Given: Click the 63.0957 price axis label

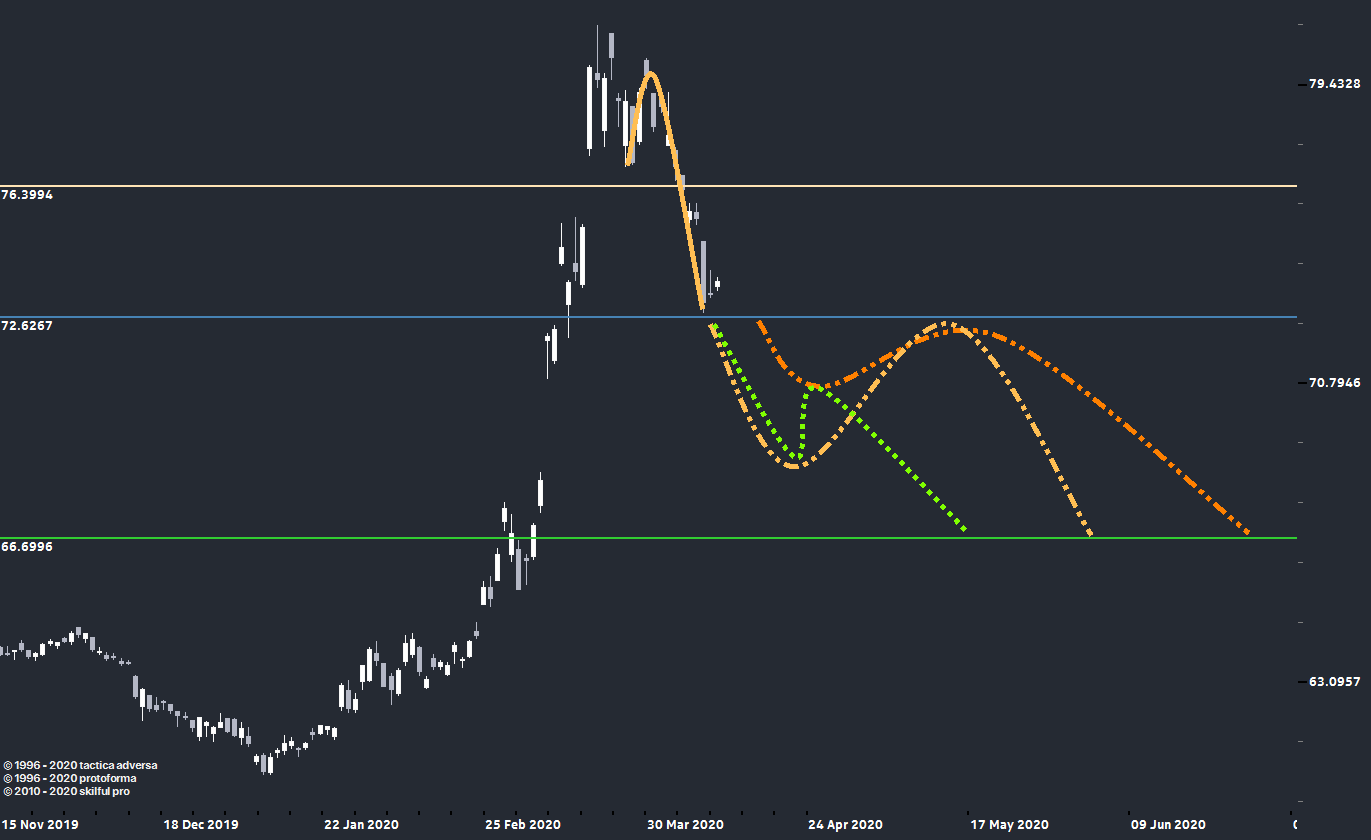Looking at the screenshot, I should (1334, 682).
